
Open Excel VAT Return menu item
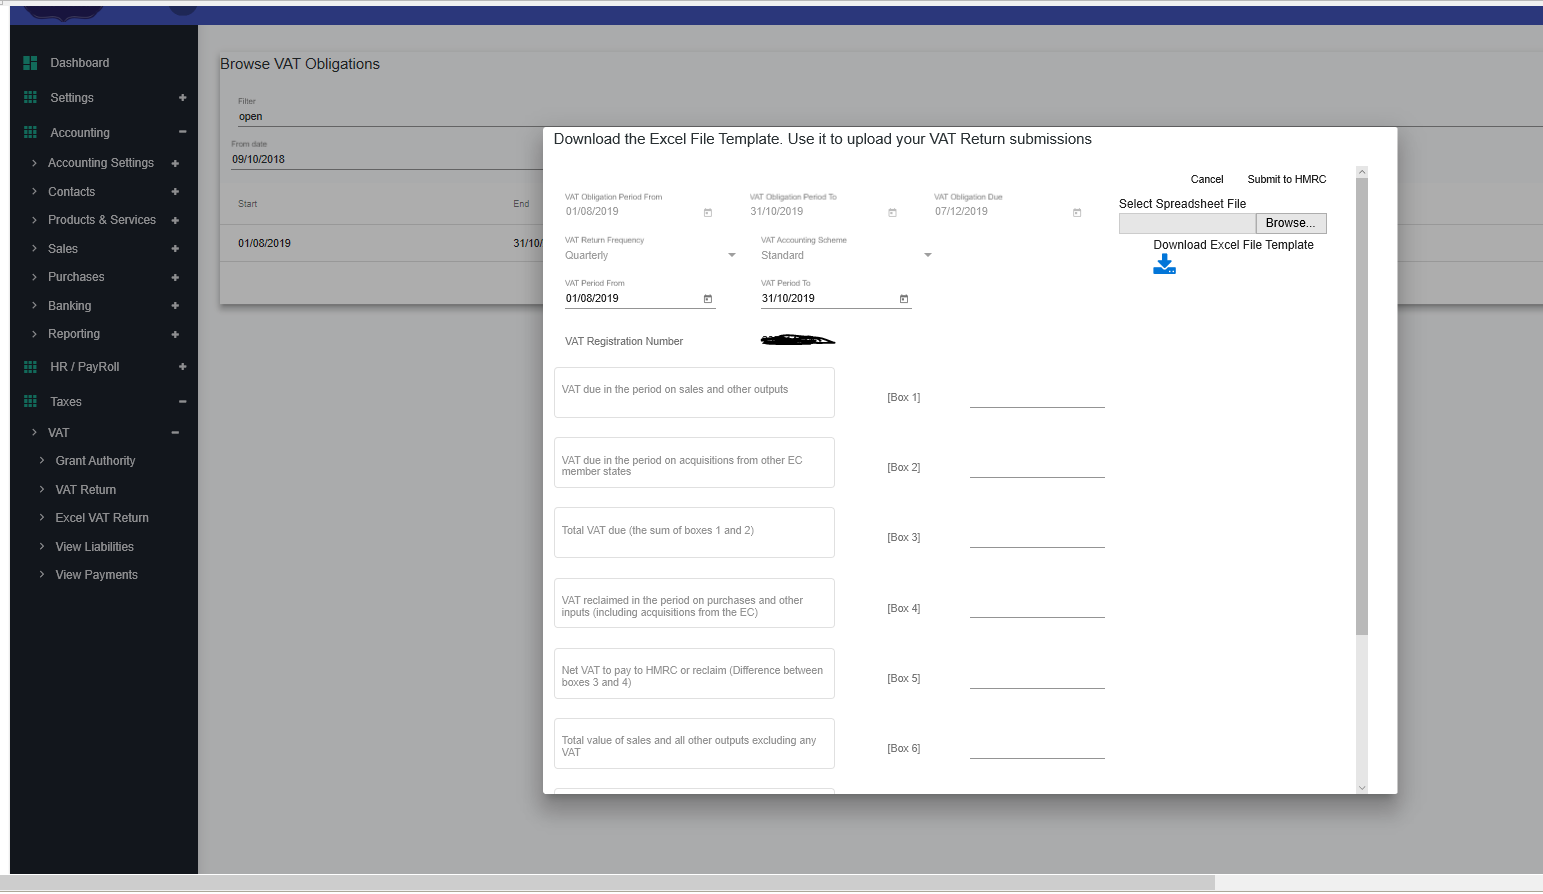tap(102, 518)
